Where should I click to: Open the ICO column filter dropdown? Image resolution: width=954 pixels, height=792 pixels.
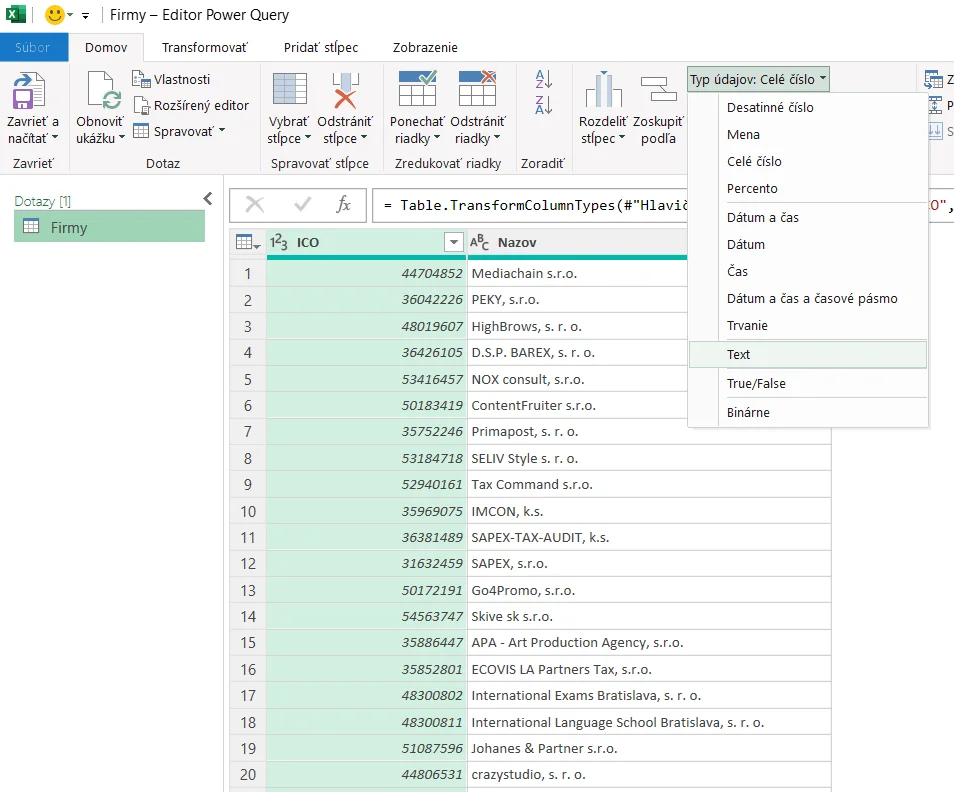click(453, 243)
